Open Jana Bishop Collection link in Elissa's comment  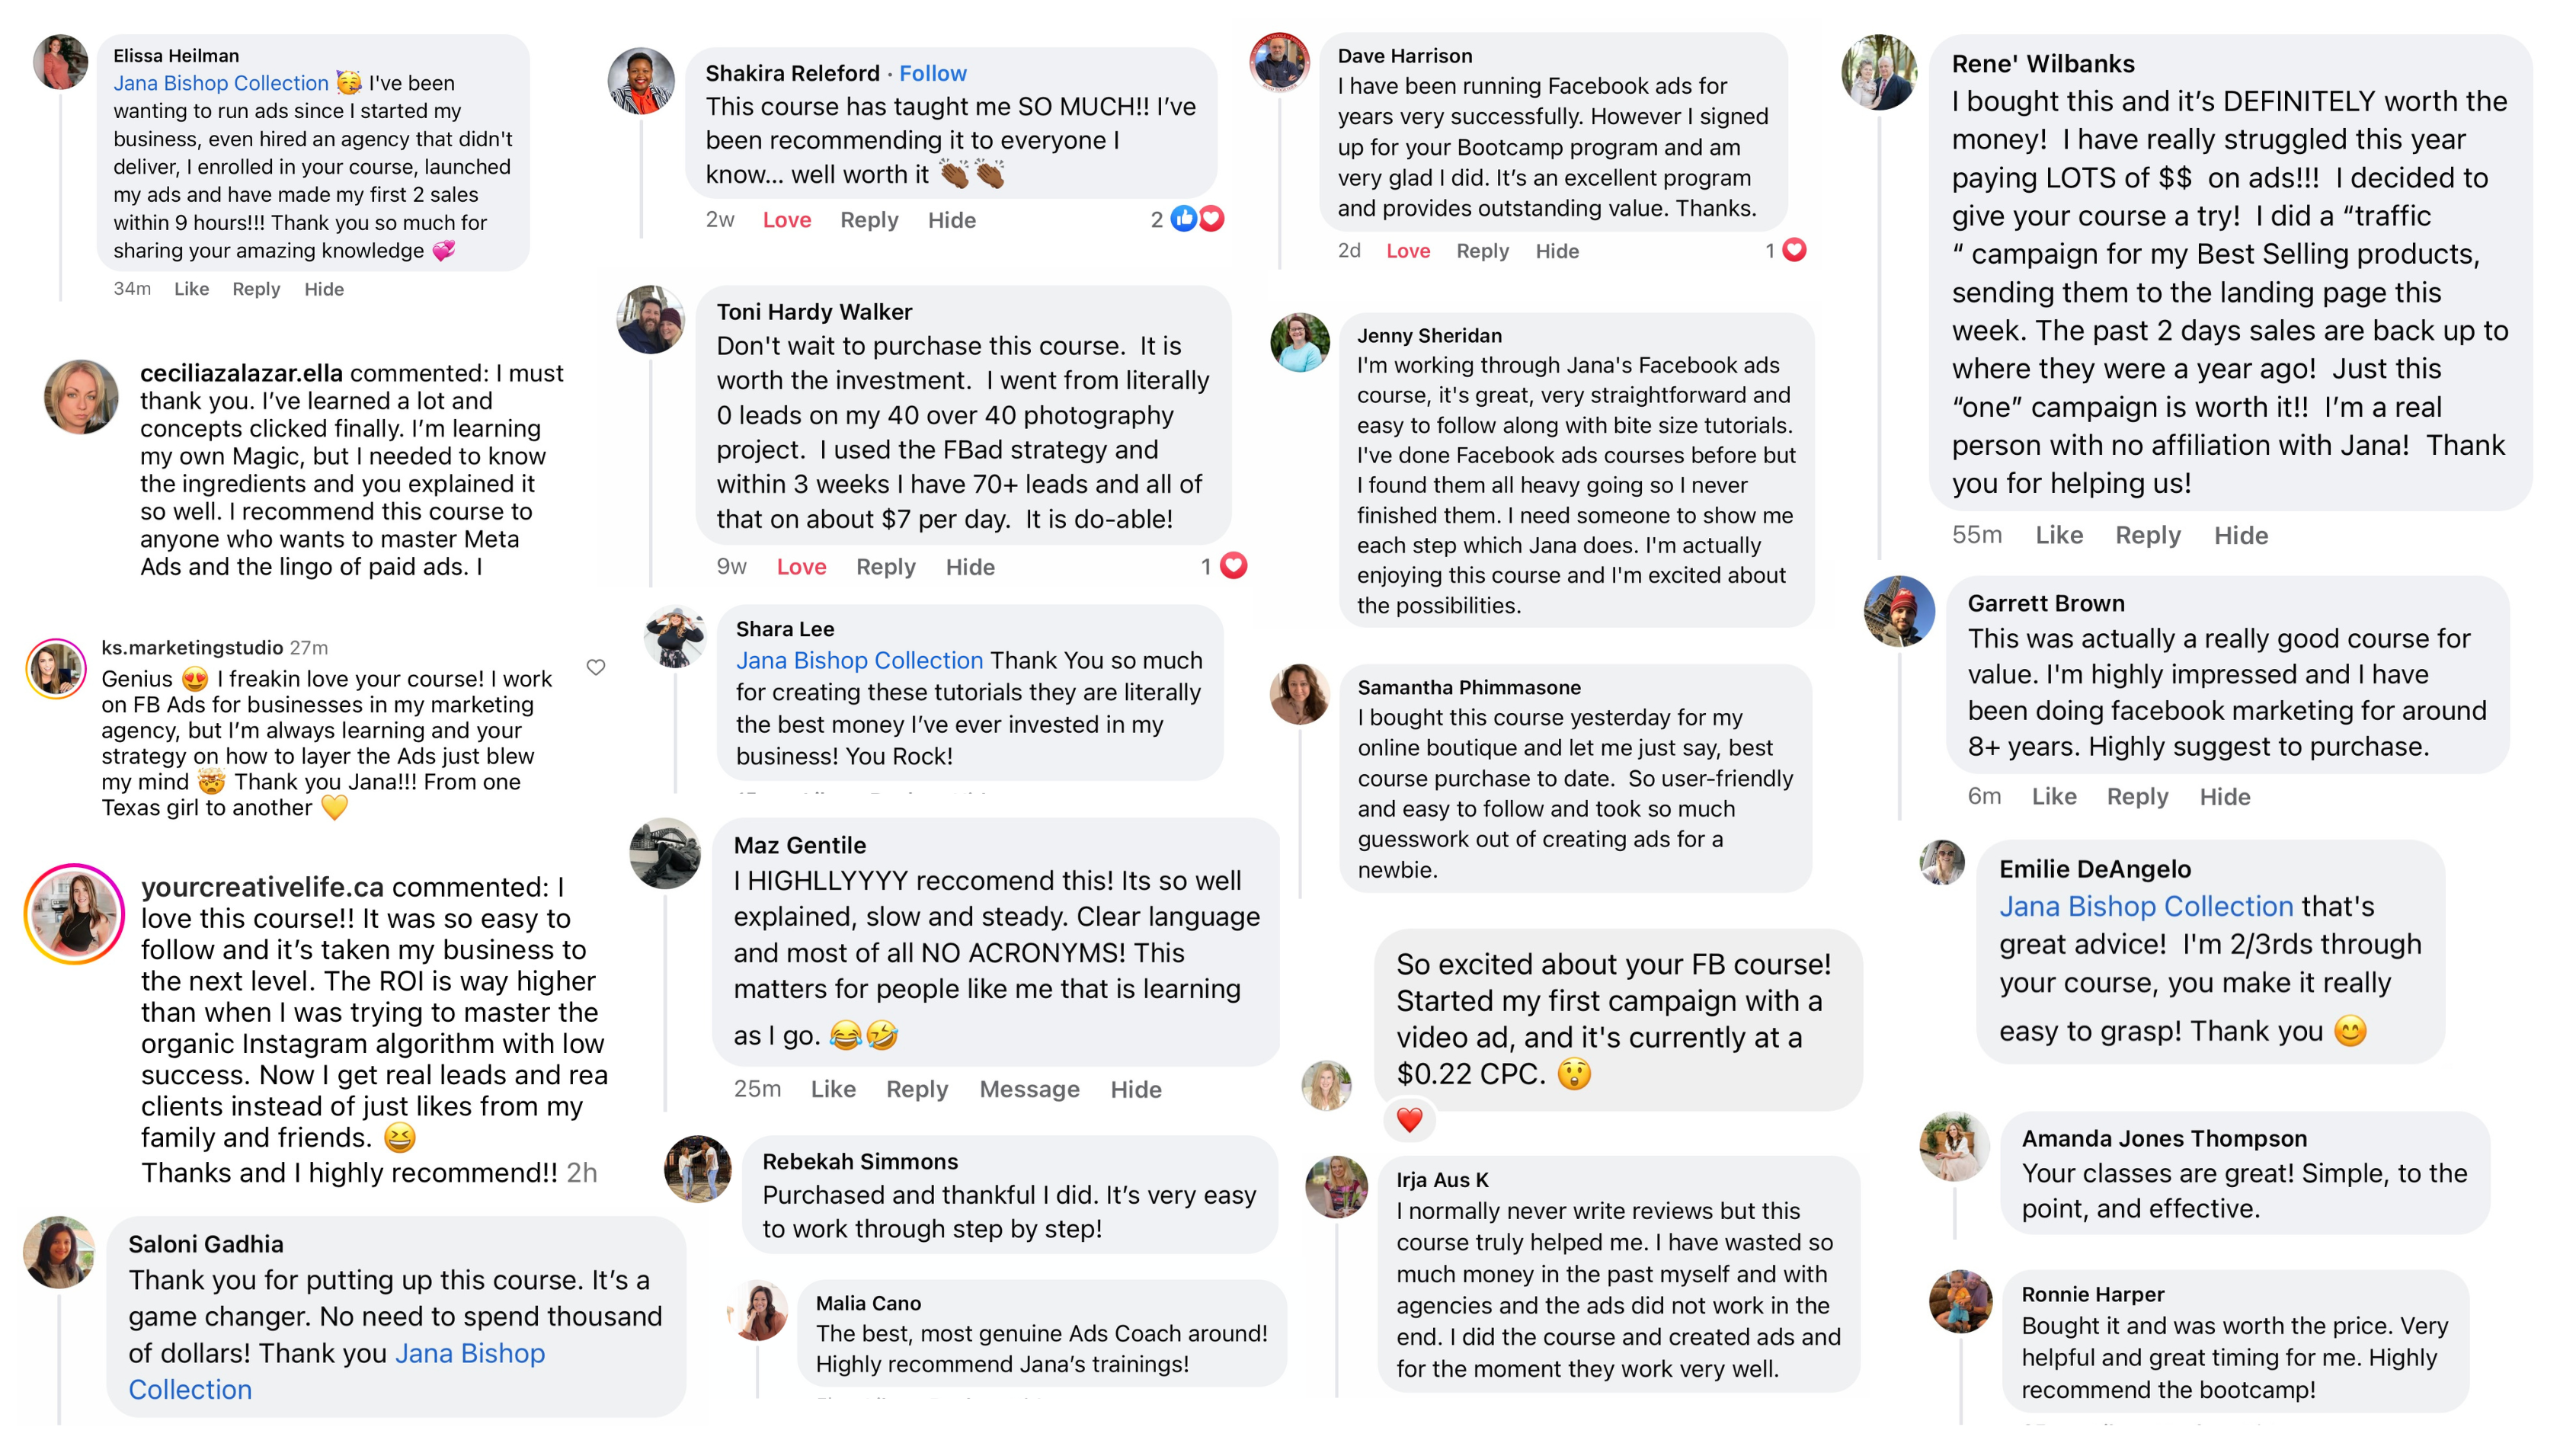pos(220,83)
